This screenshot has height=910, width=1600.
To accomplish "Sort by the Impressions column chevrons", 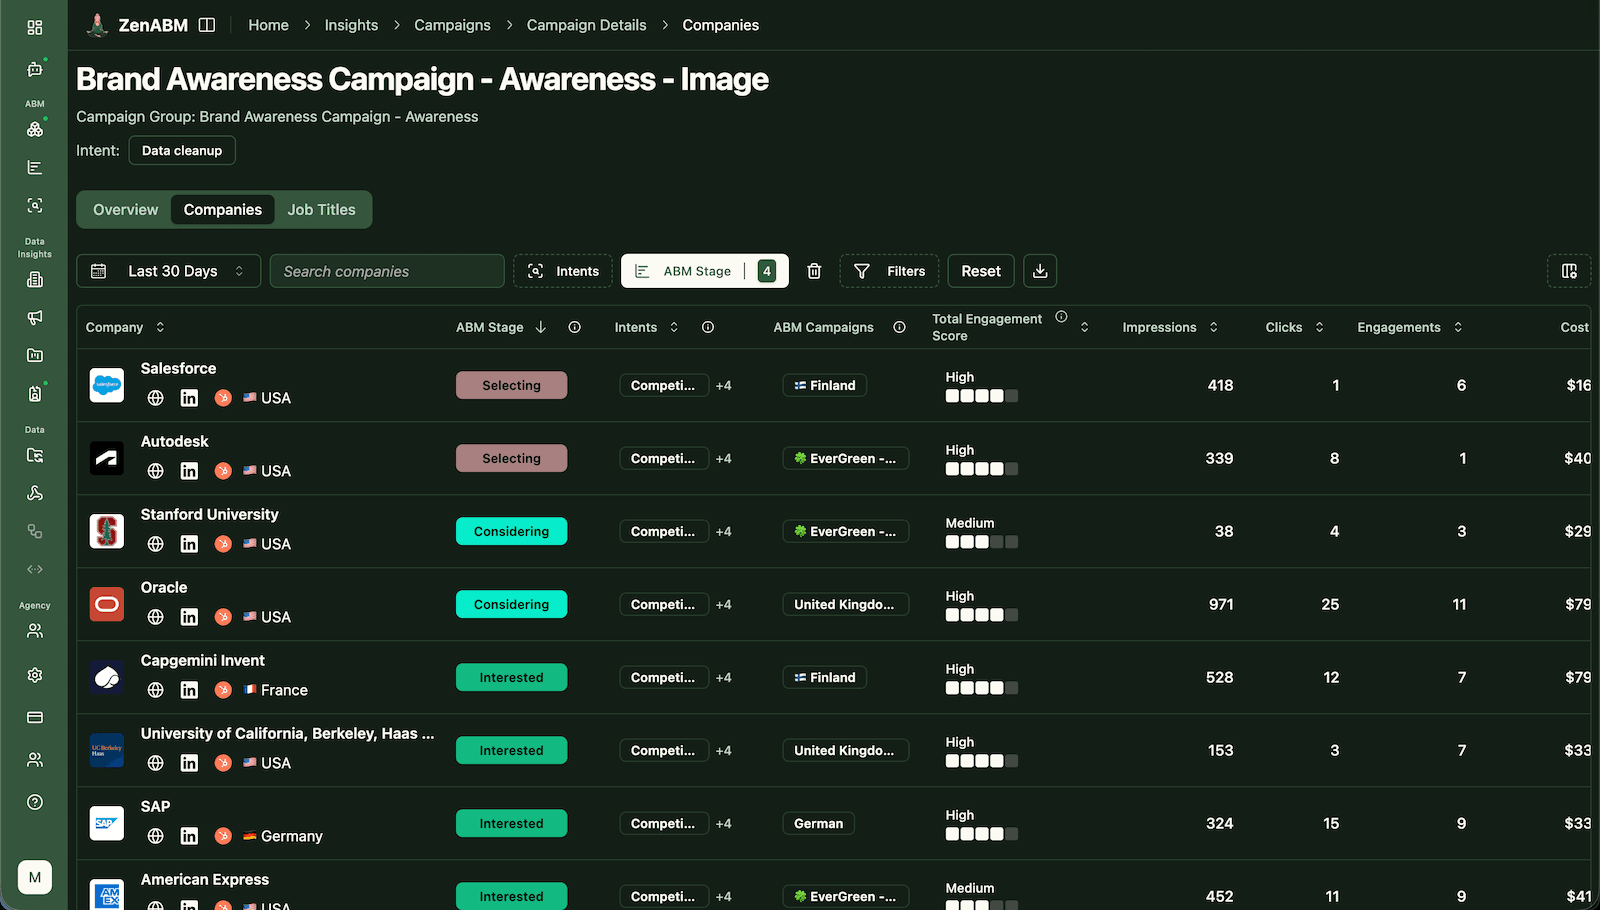I will [1213, 327].
